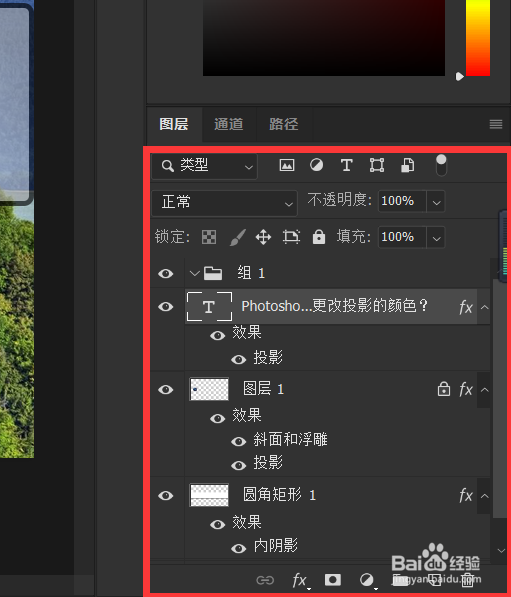Image resolution: width=511 pixels, height=597 pixels.
Task: Click the fill 100% value field
Action: [x=402, y=237]
